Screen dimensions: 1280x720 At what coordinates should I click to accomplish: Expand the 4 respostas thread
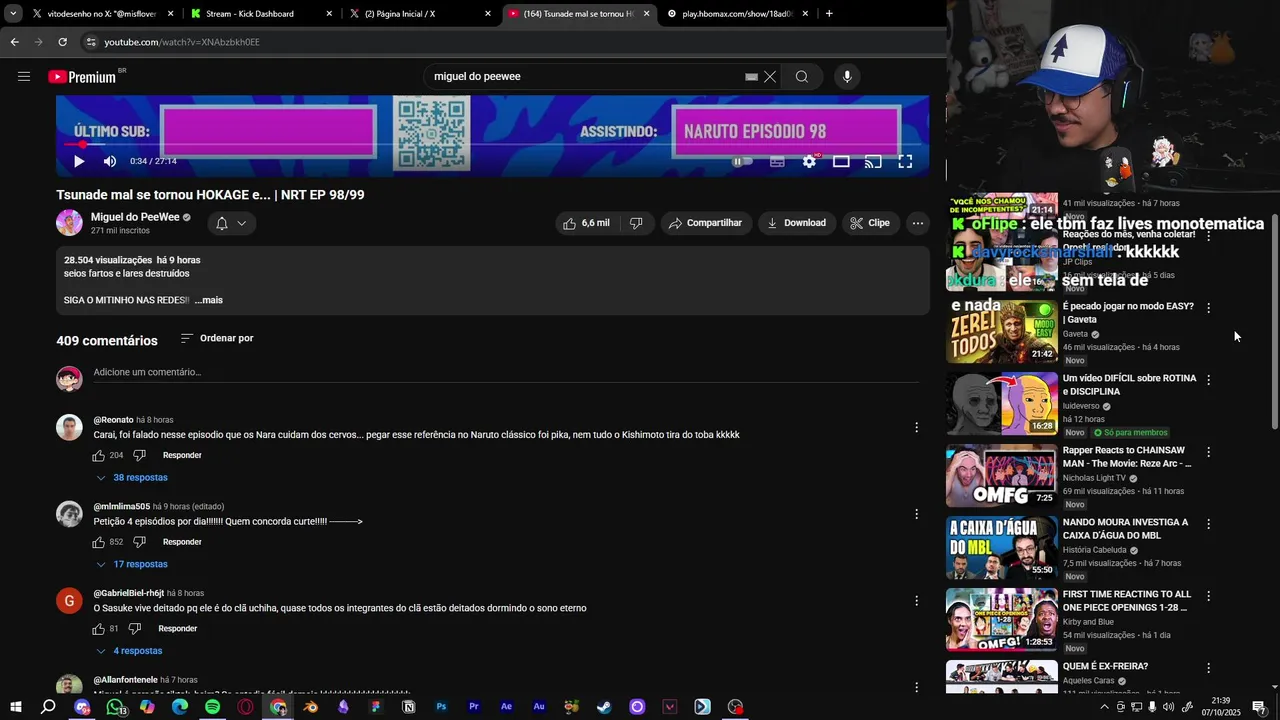pyautogui.click(x=129, y=651)
